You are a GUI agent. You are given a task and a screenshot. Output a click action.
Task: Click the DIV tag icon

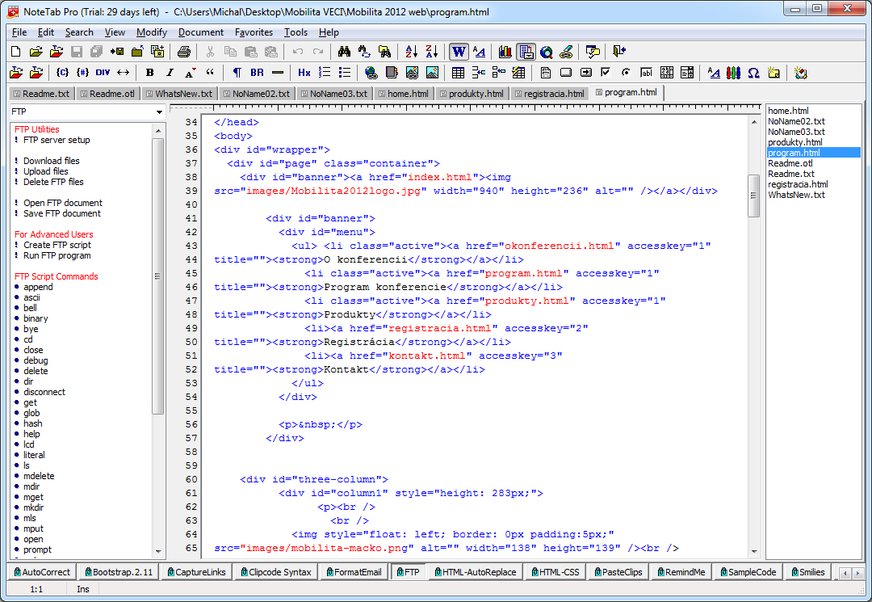tap(103, 73)
